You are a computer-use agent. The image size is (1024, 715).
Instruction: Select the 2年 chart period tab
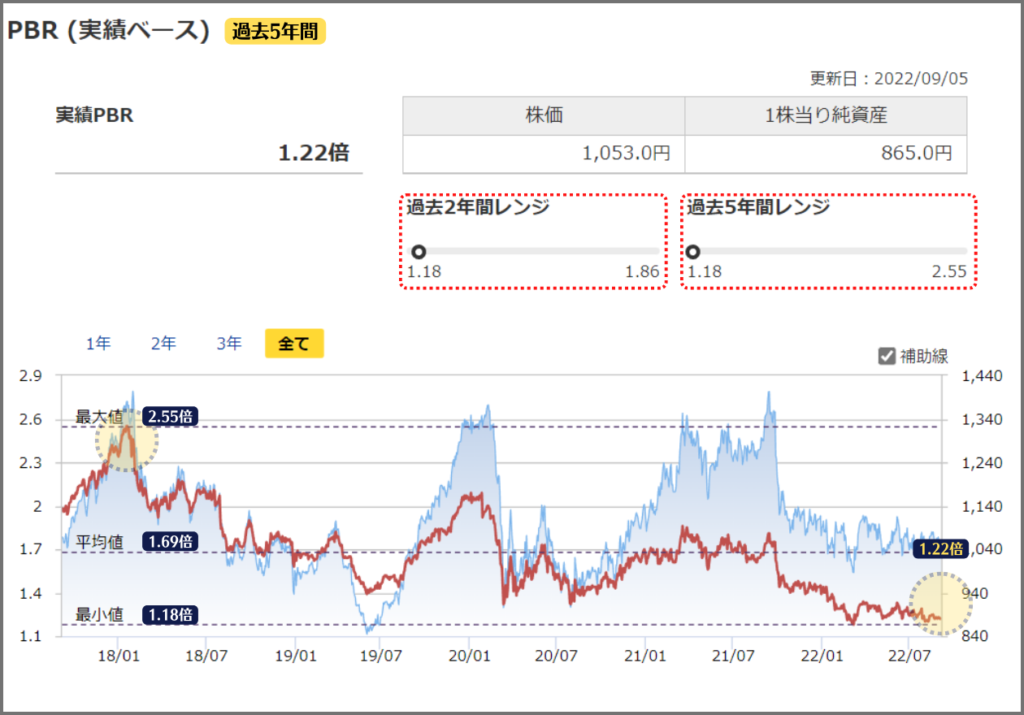(163, 343)
